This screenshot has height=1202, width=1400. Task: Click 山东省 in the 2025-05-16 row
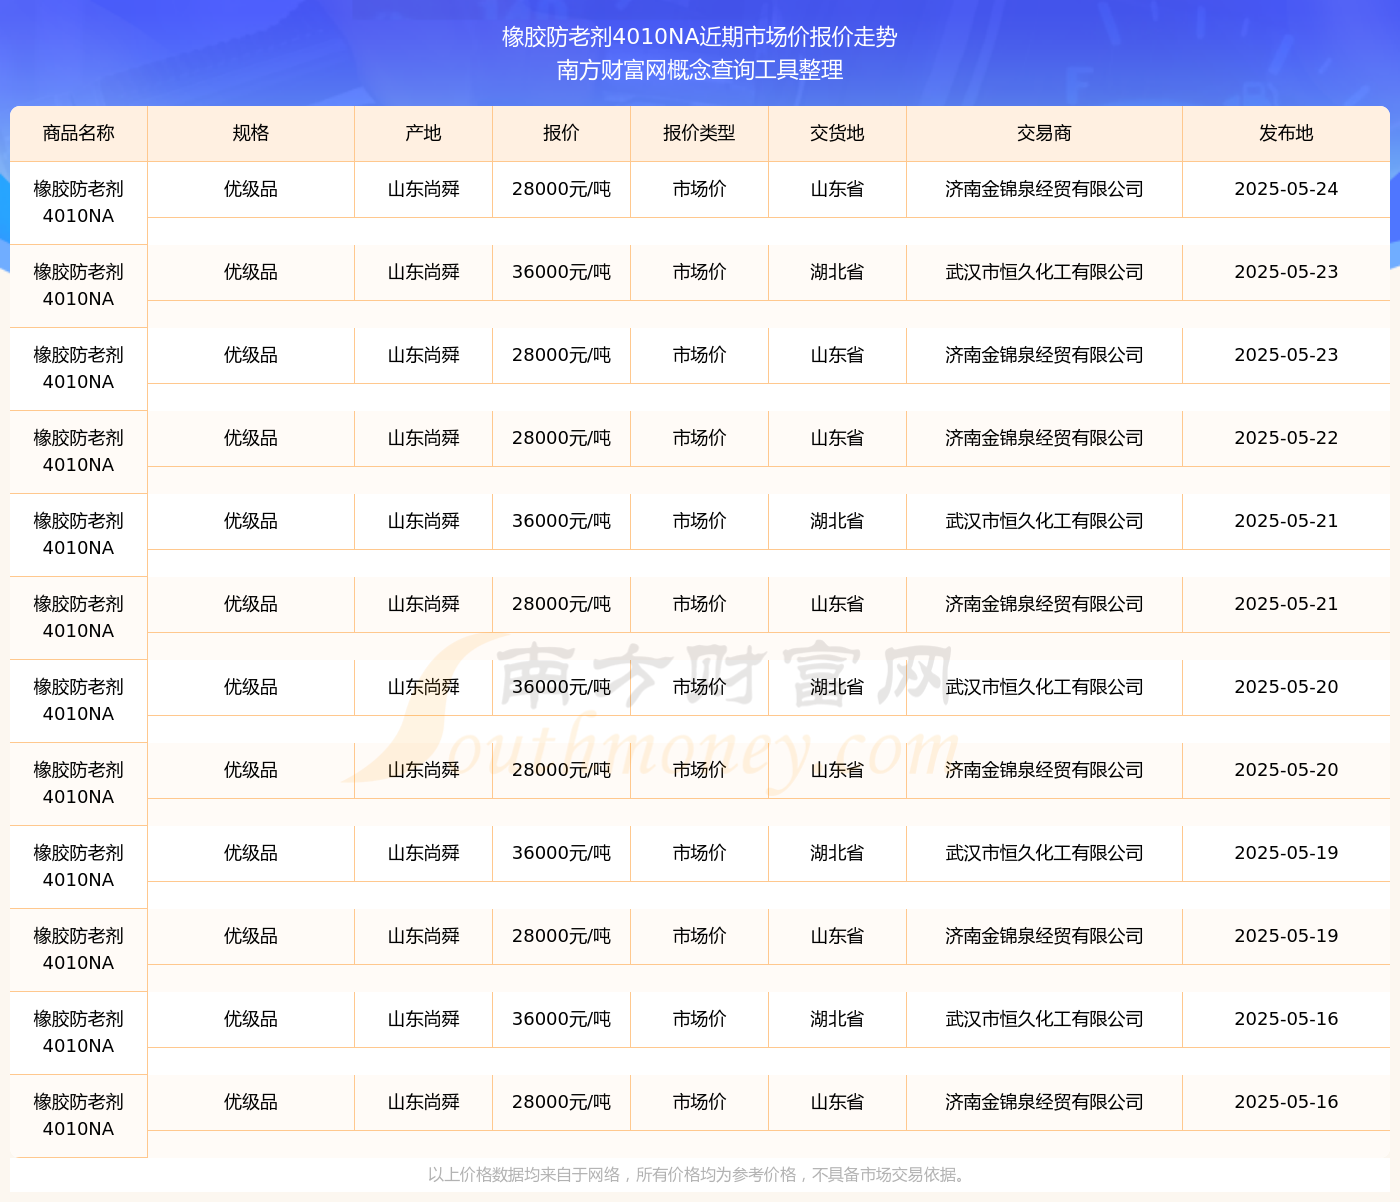(838, 1102)
